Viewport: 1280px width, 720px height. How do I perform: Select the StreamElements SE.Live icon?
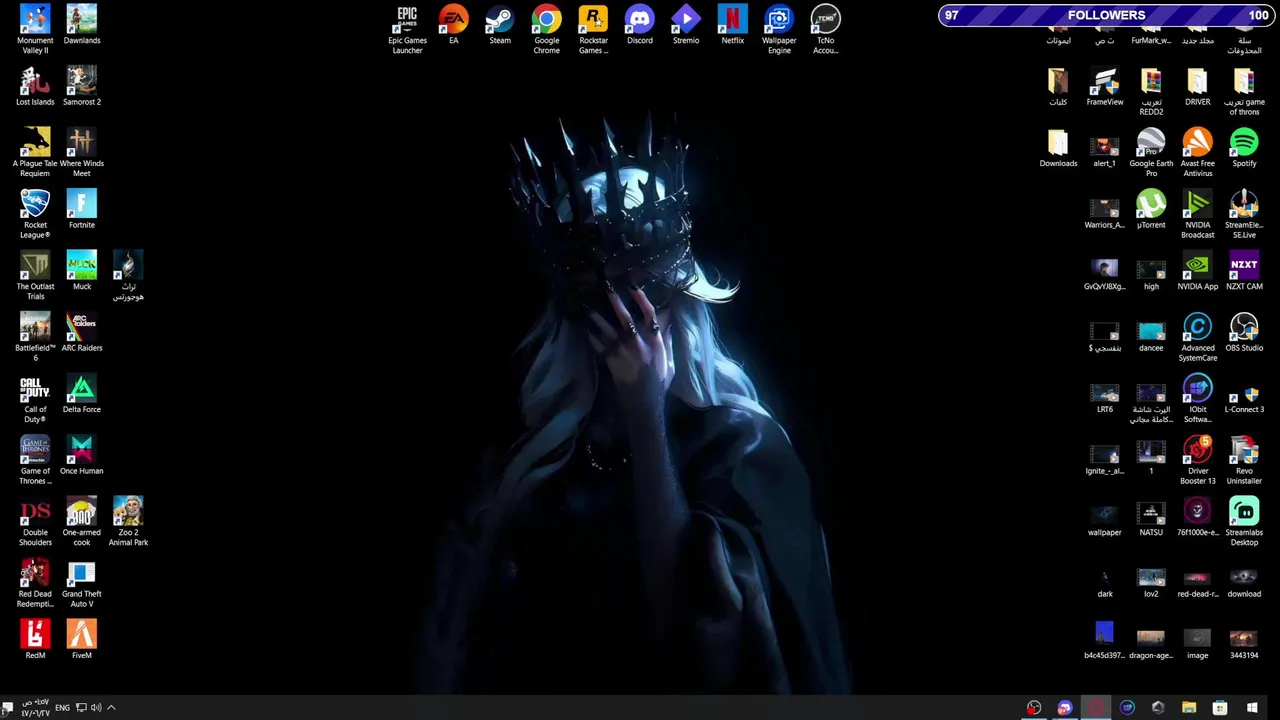[x=1244, y=214]
